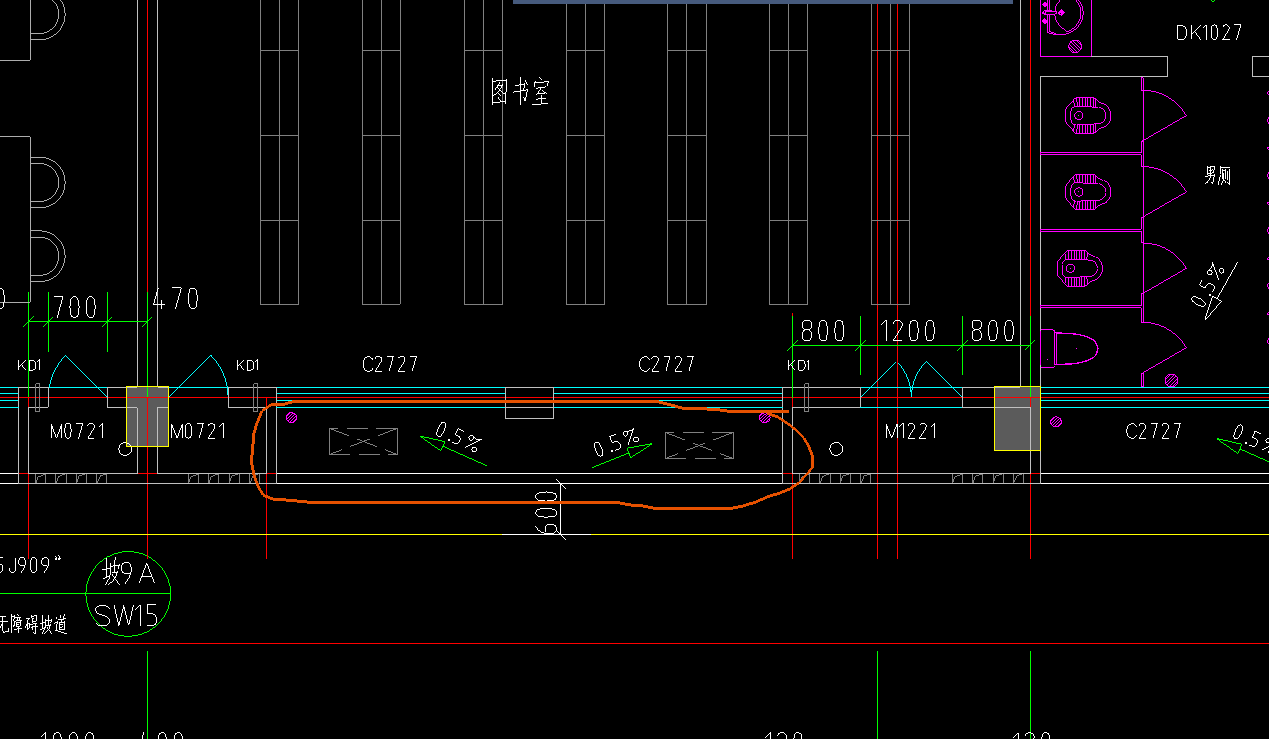Select the KD1 label right of M0721 doors
The image size is (1269, 739).
tap(247, 365)
